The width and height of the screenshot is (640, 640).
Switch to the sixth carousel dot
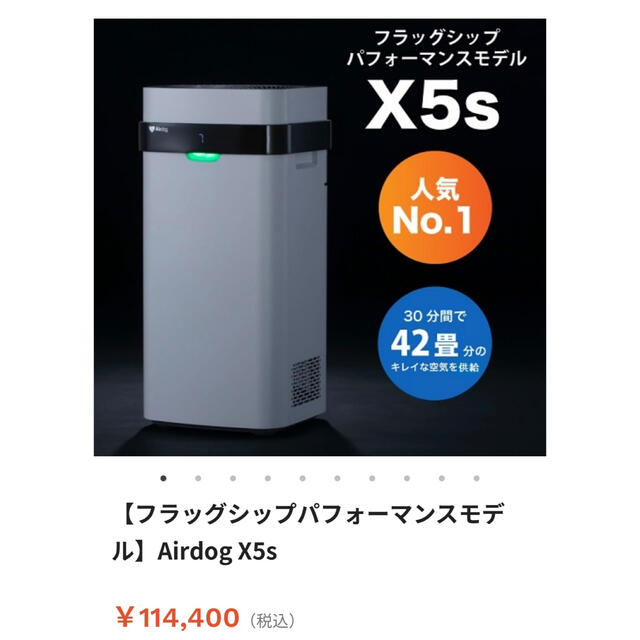[337, 478]
